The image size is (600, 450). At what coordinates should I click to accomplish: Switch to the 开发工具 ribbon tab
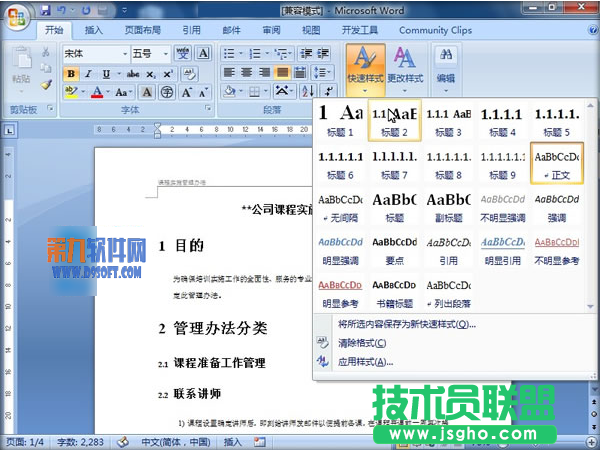pyautogui.click(x=360, y=30)
